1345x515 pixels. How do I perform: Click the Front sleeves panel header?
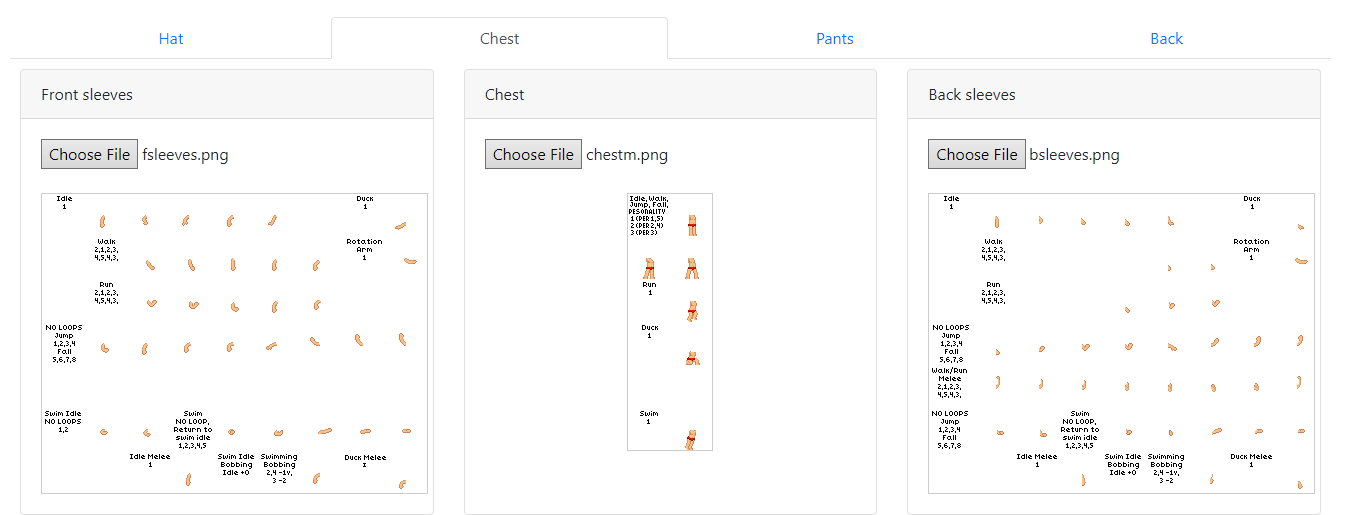(x=87, y=95)
